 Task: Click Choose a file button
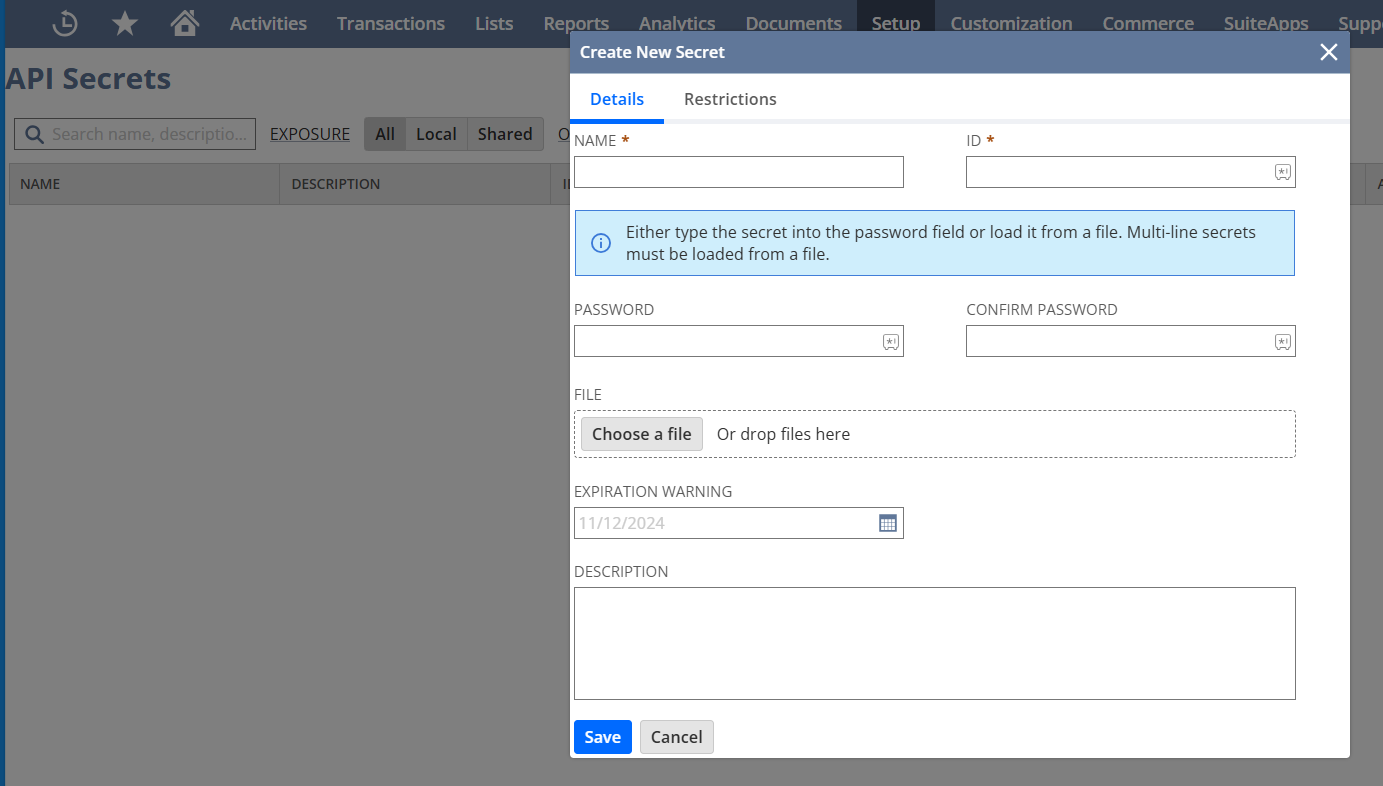(642, 434)
